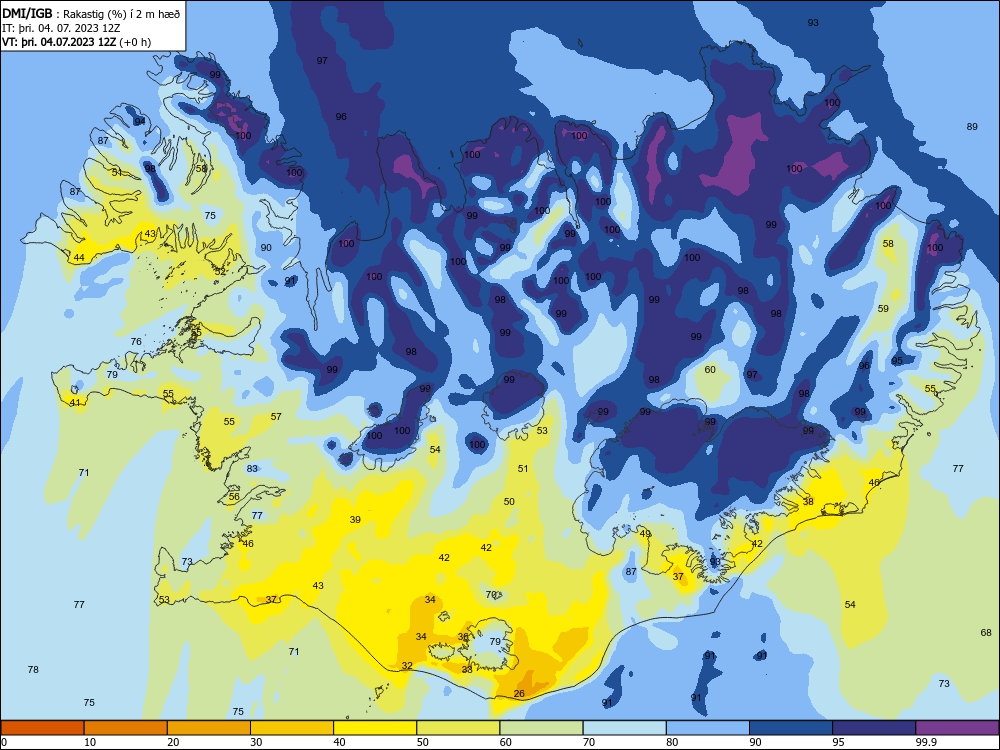This screenshot has width=1000, height=750.
Task: Select the purple above-99.9 legend swatch
Action: coord(957,728)
